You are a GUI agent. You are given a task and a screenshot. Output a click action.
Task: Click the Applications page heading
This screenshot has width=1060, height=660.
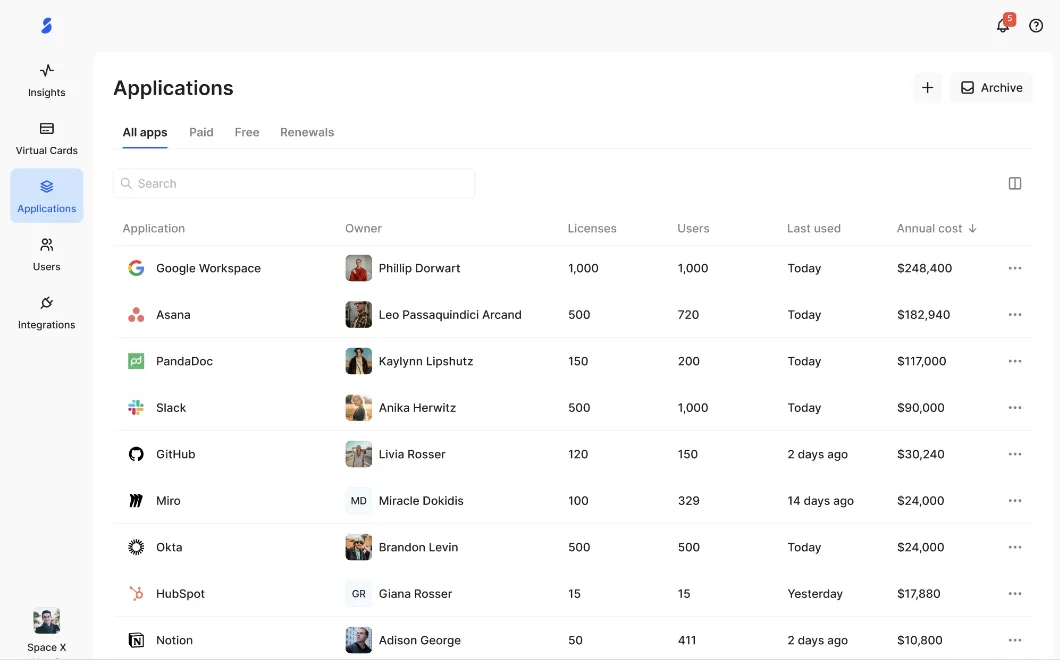coord(173,88)
